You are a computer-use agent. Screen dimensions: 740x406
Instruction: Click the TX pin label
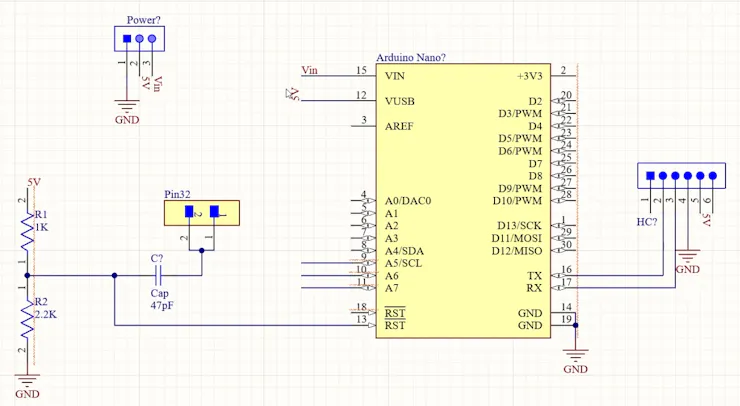[x=534, y=276]
